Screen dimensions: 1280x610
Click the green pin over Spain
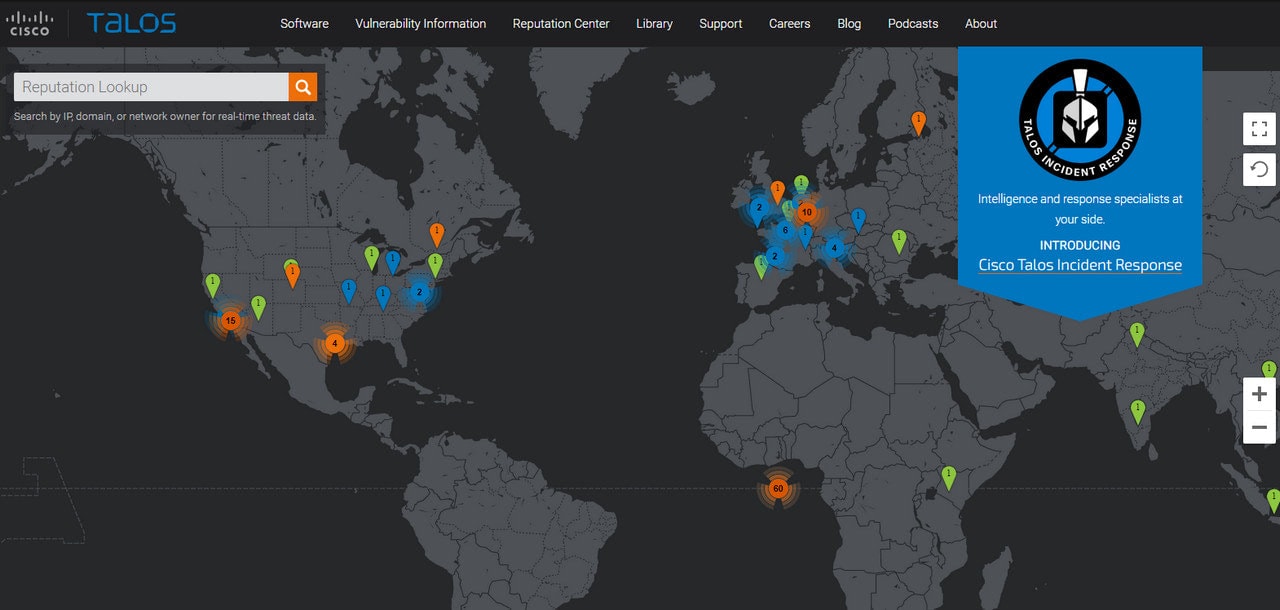[x=761, y=266]
